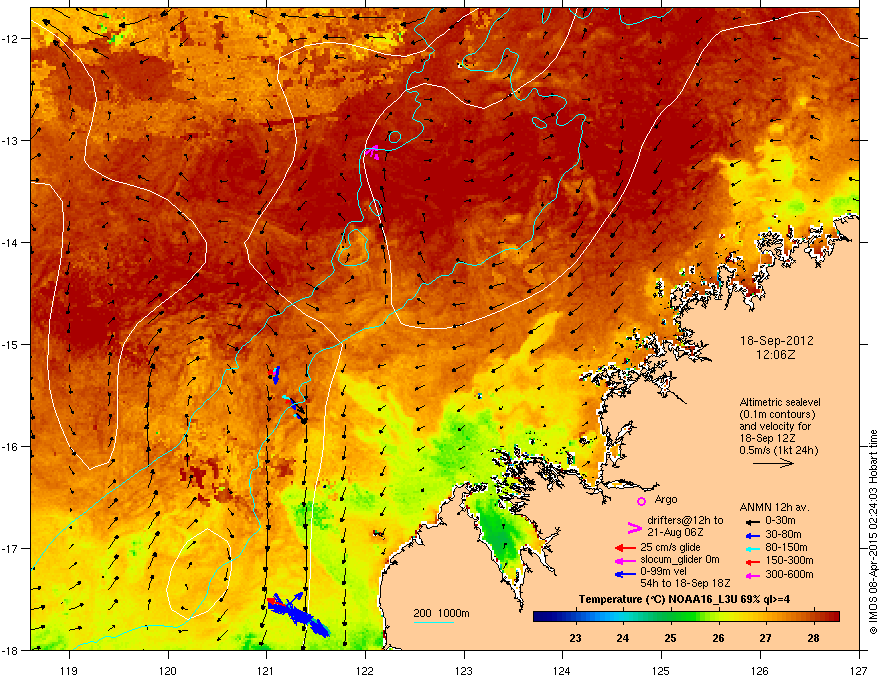
Task: Click the latitude axis label -16
Action: (x=10, y=447)
